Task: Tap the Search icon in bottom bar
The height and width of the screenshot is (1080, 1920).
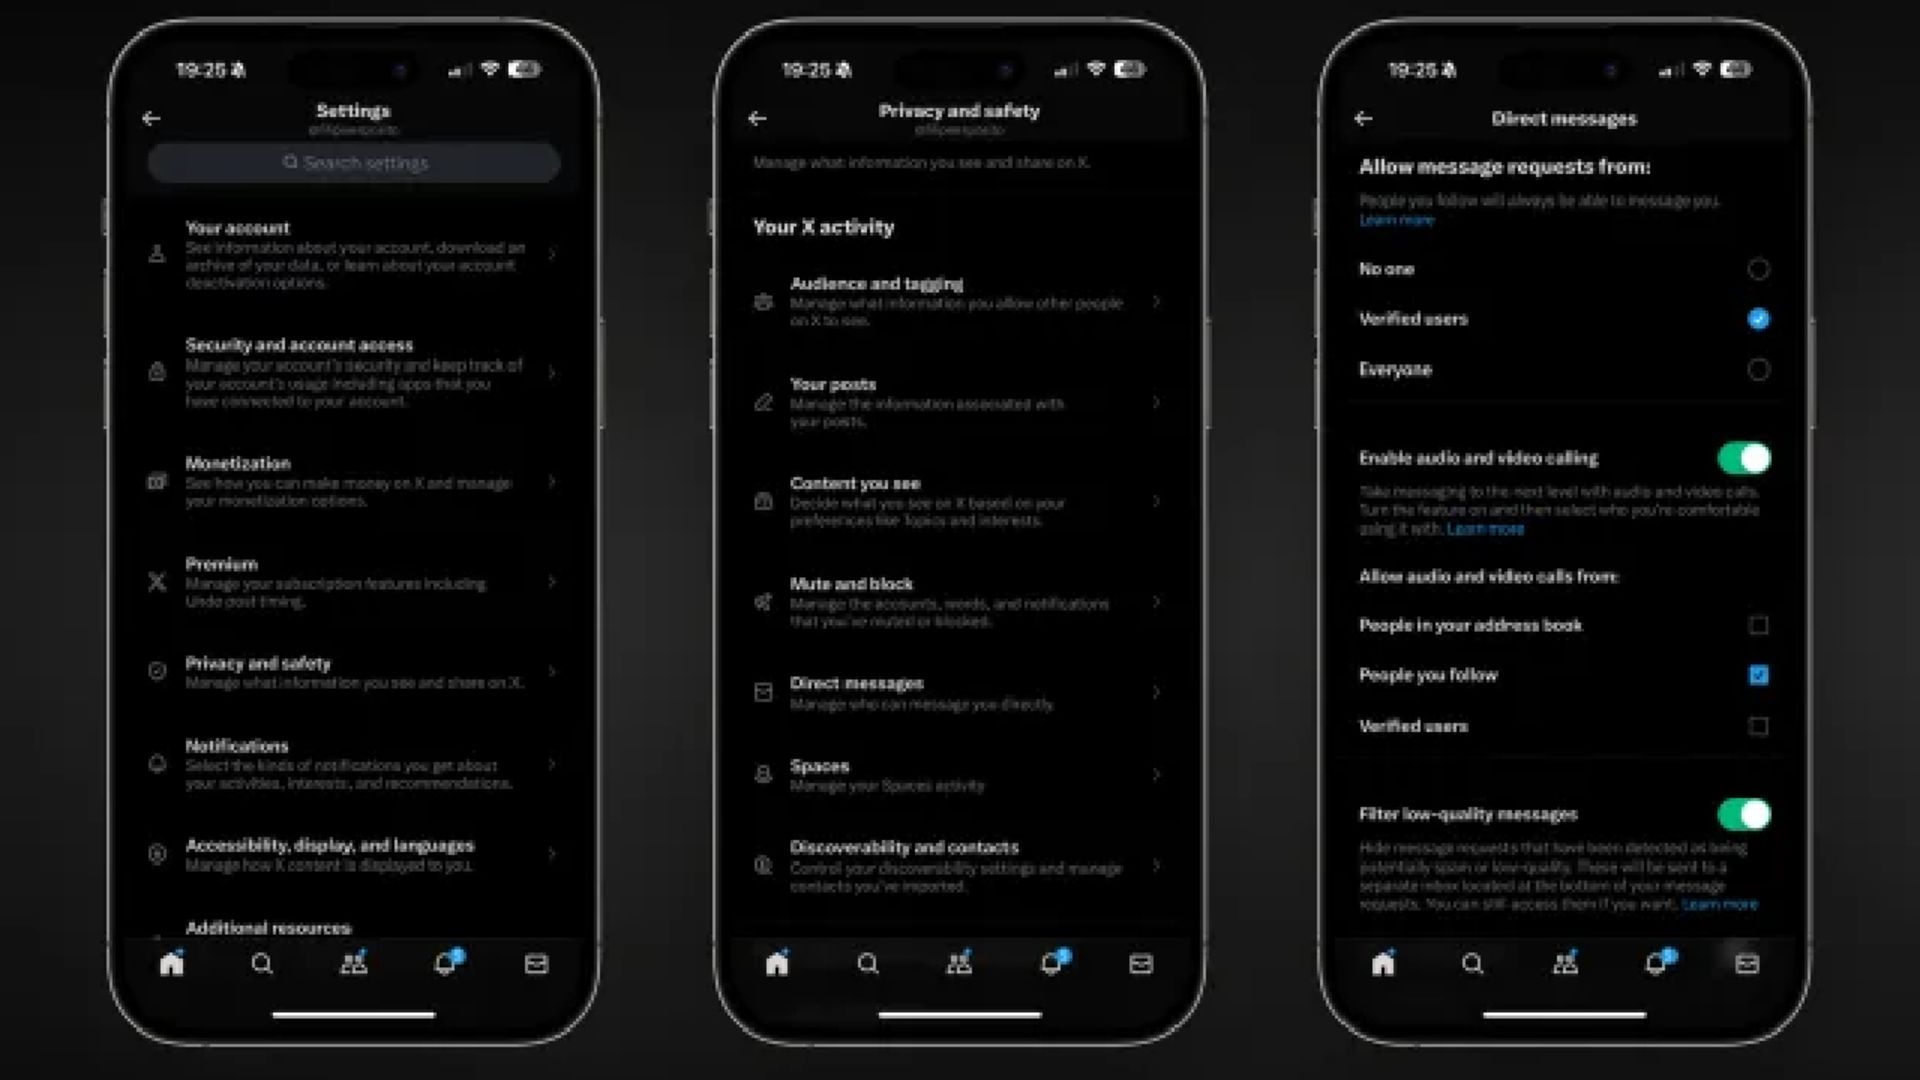Action: pos(262,963)
